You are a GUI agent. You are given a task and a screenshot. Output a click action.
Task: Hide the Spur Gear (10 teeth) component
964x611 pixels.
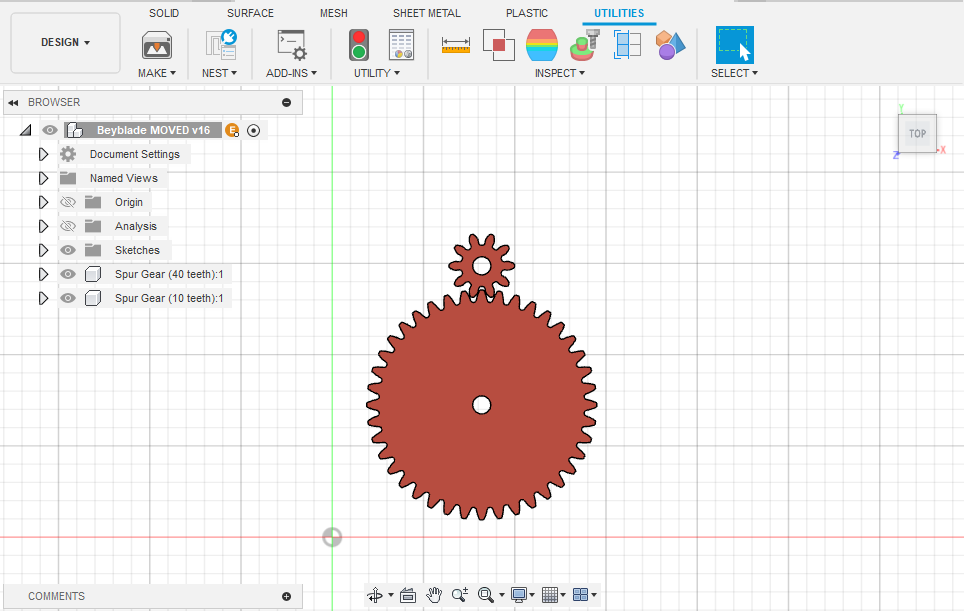click(68, 297)
